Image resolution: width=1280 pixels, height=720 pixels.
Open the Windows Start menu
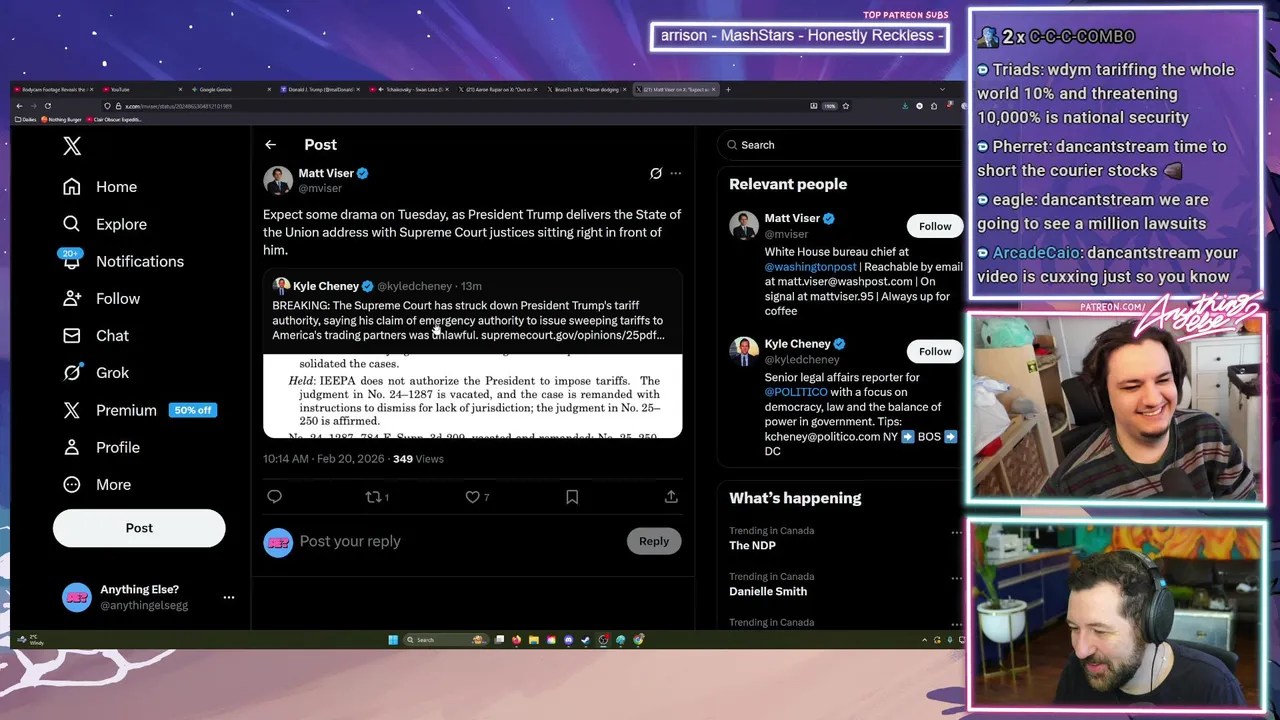coord(393,640)
